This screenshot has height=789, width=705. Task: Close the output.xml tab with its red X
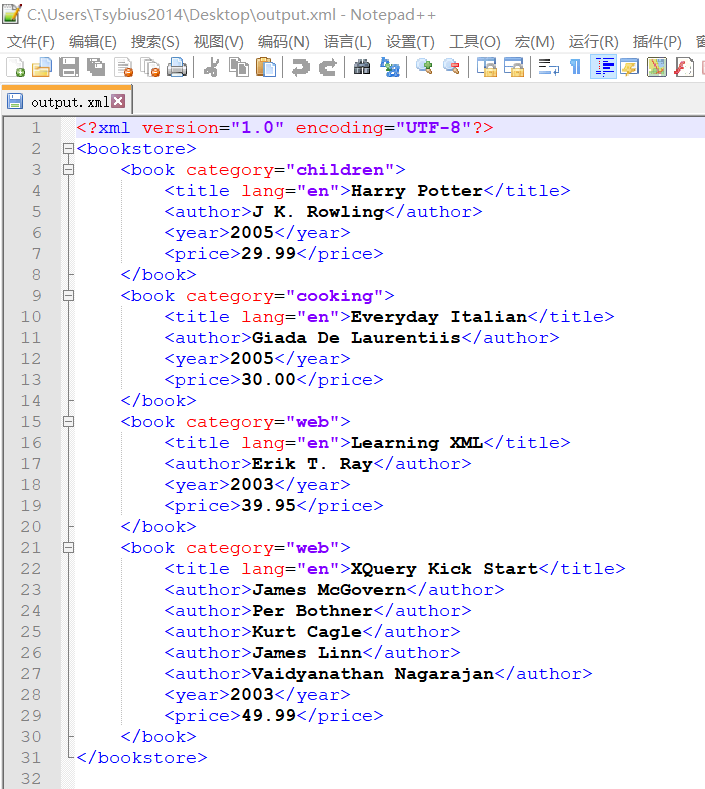(118, 101)
